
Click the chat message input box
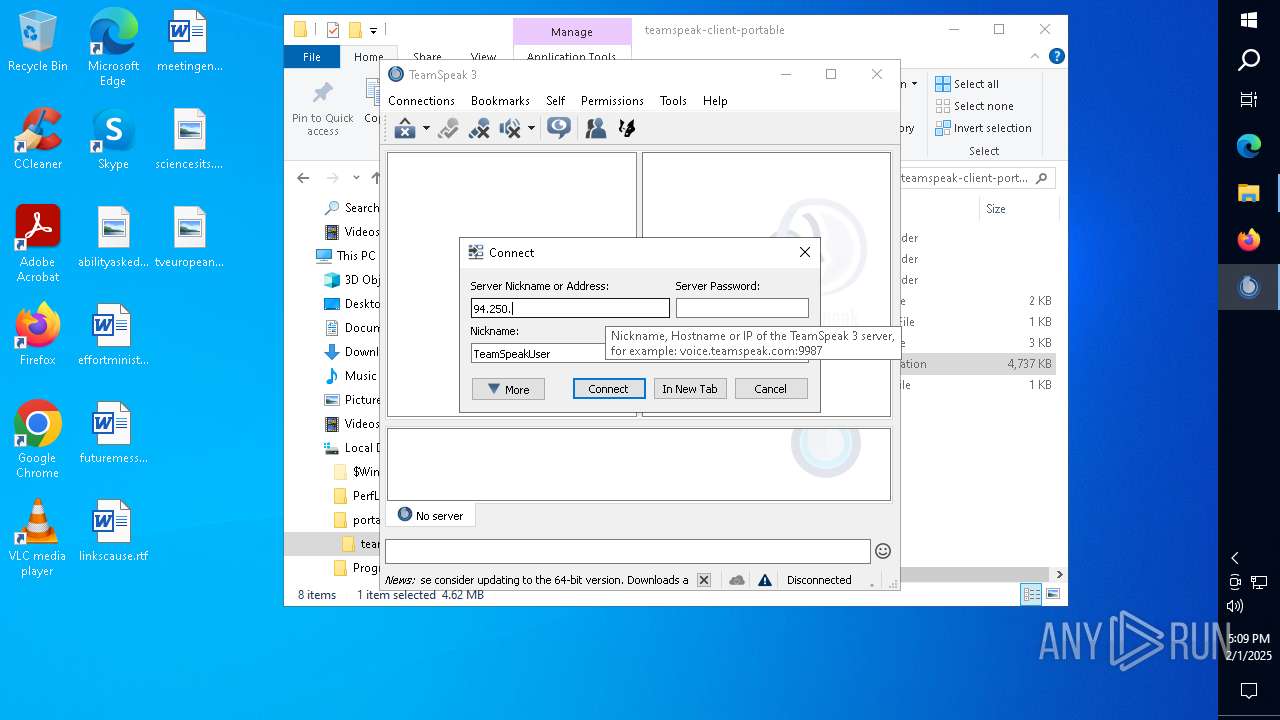(628, 551)
